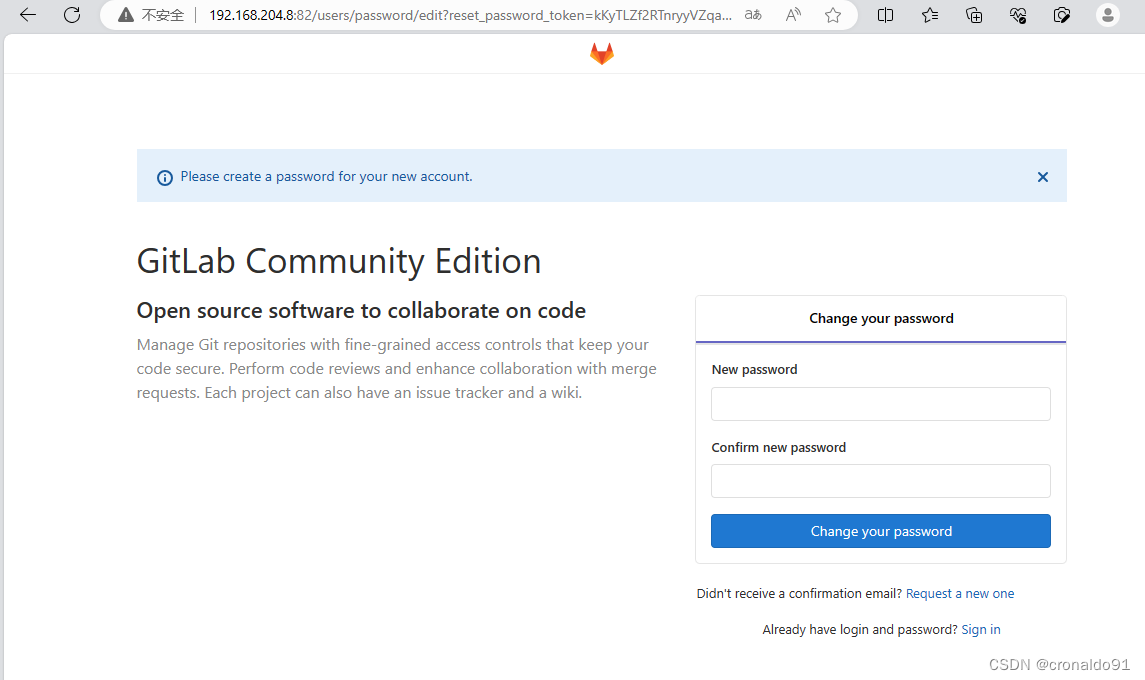This screenshot has height=680, width=1145.
Task: Click the '不安全' security label
Action: pos(163,15)
